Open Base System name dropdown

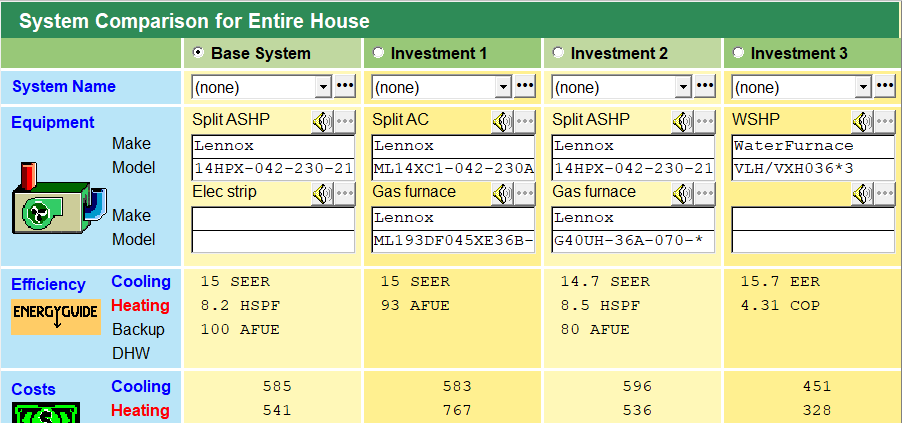tap(324, 87)
